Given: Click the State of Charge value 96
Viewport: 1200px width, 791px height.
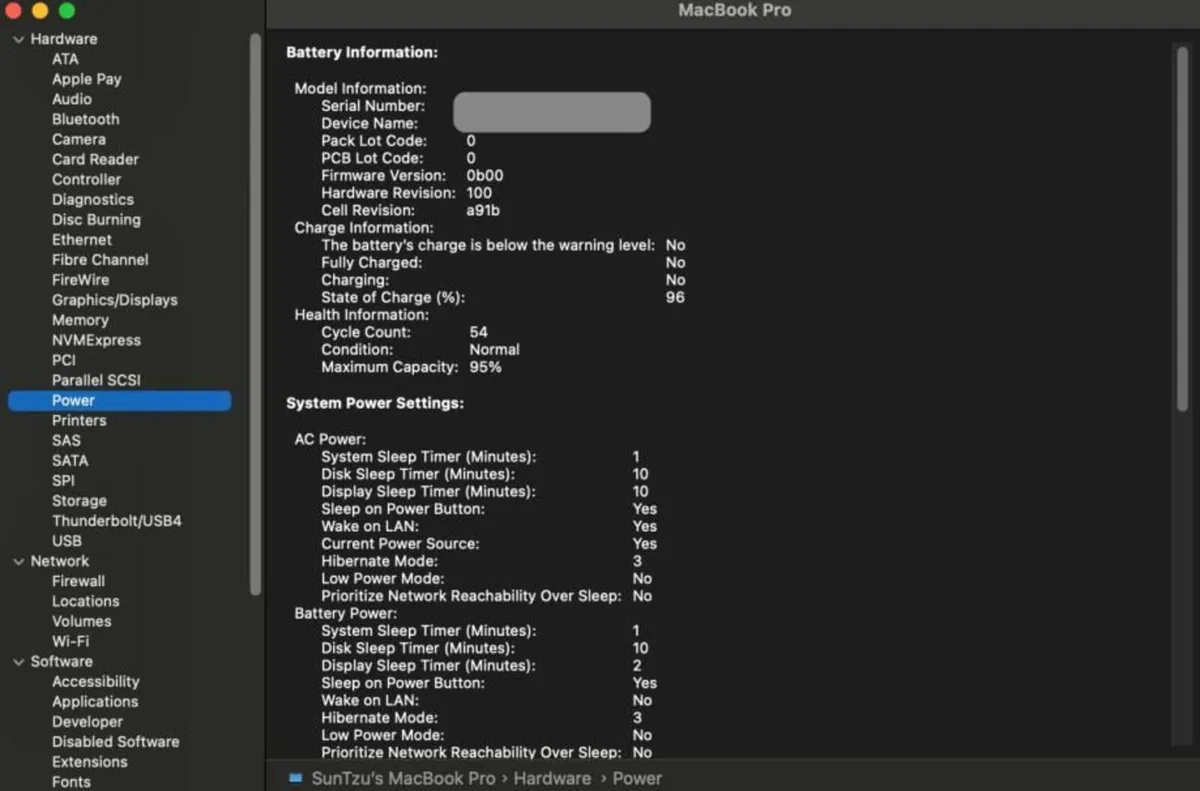Looking at the screenshot, I should click(675, 297).
